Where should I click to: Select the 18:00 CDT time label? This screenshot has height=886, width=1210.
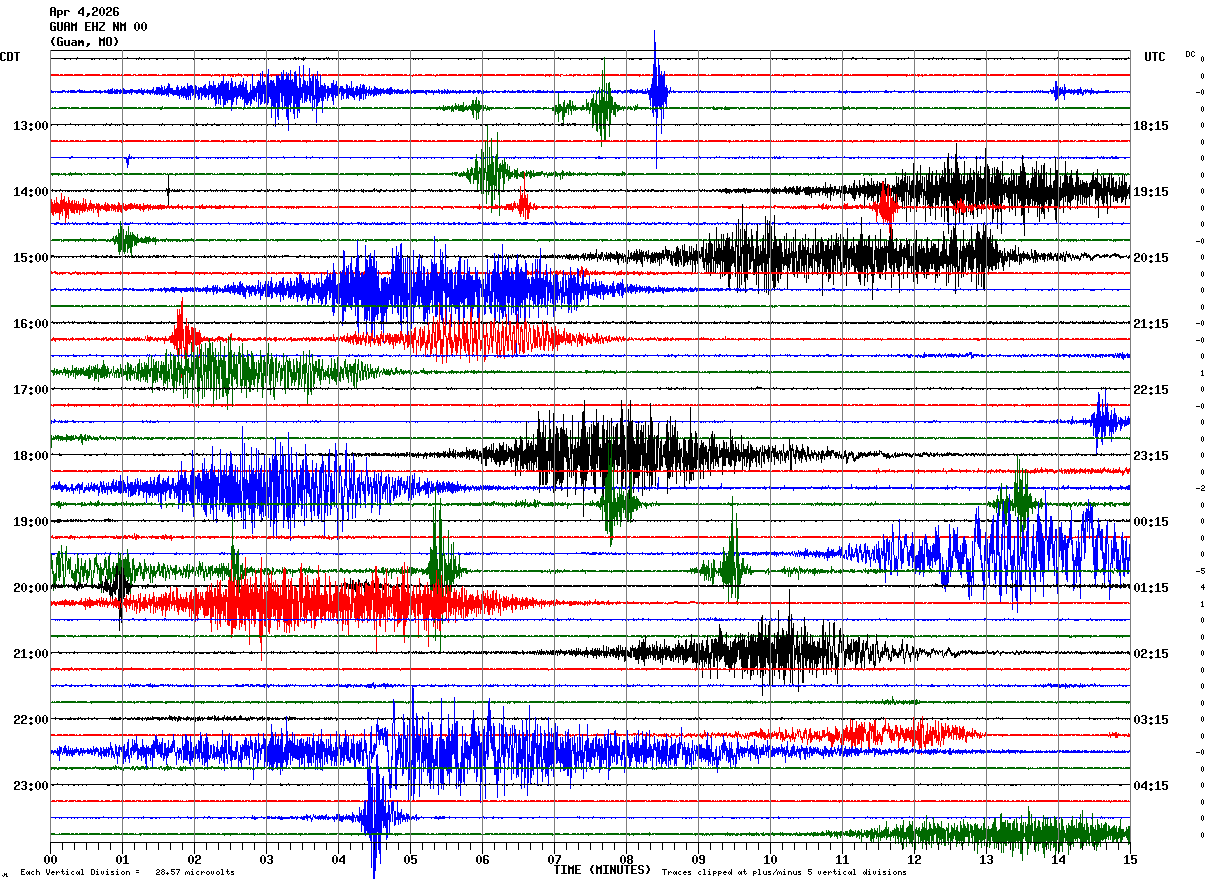31,456
